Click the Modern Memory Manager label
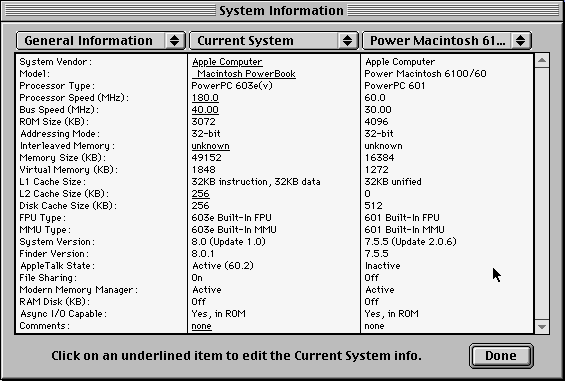The image size is (565, 381). [x=79, y=290]
